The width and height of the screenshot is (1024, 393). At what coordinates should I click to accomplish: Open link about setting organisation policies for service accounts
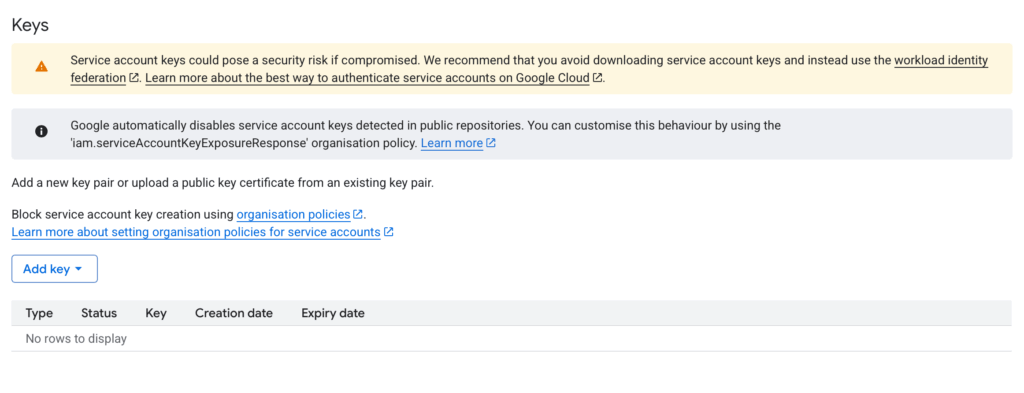click(196, 232)
